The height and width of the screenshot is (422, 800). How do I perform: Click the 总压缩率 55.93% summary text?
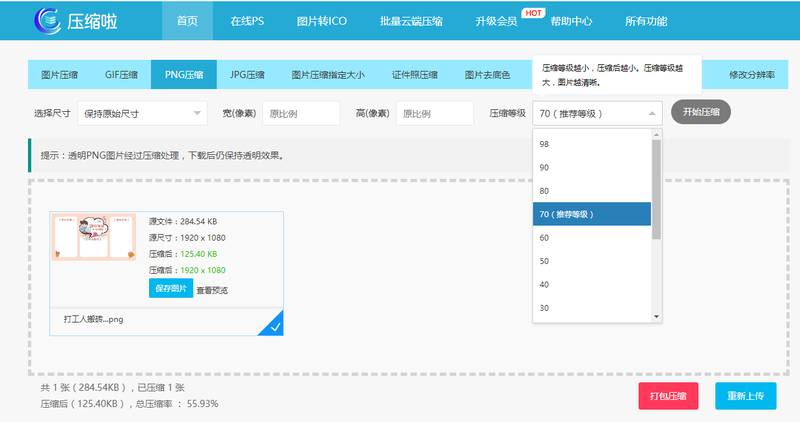coord(177,404)
